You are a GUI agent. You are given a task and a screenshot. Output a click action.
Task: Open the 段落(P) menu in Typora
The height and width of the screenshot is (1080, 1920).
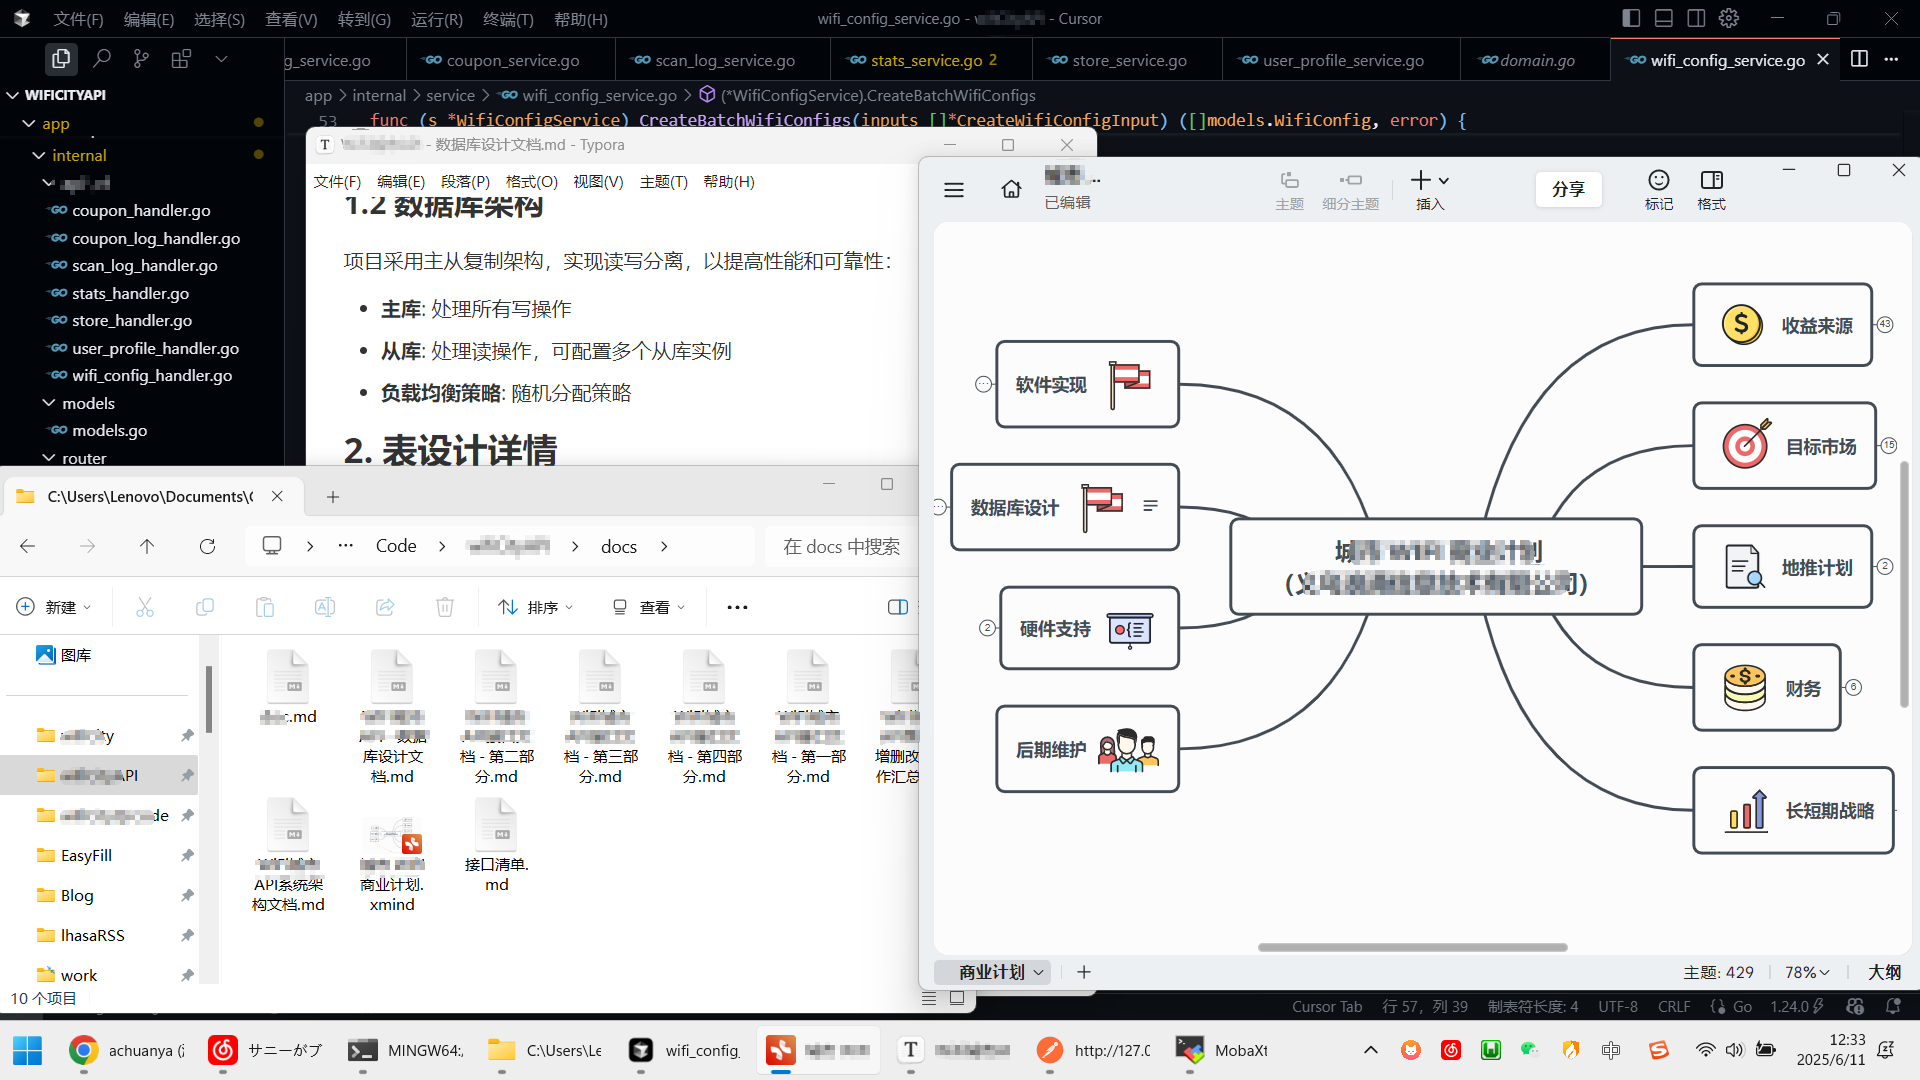(465, 181)
